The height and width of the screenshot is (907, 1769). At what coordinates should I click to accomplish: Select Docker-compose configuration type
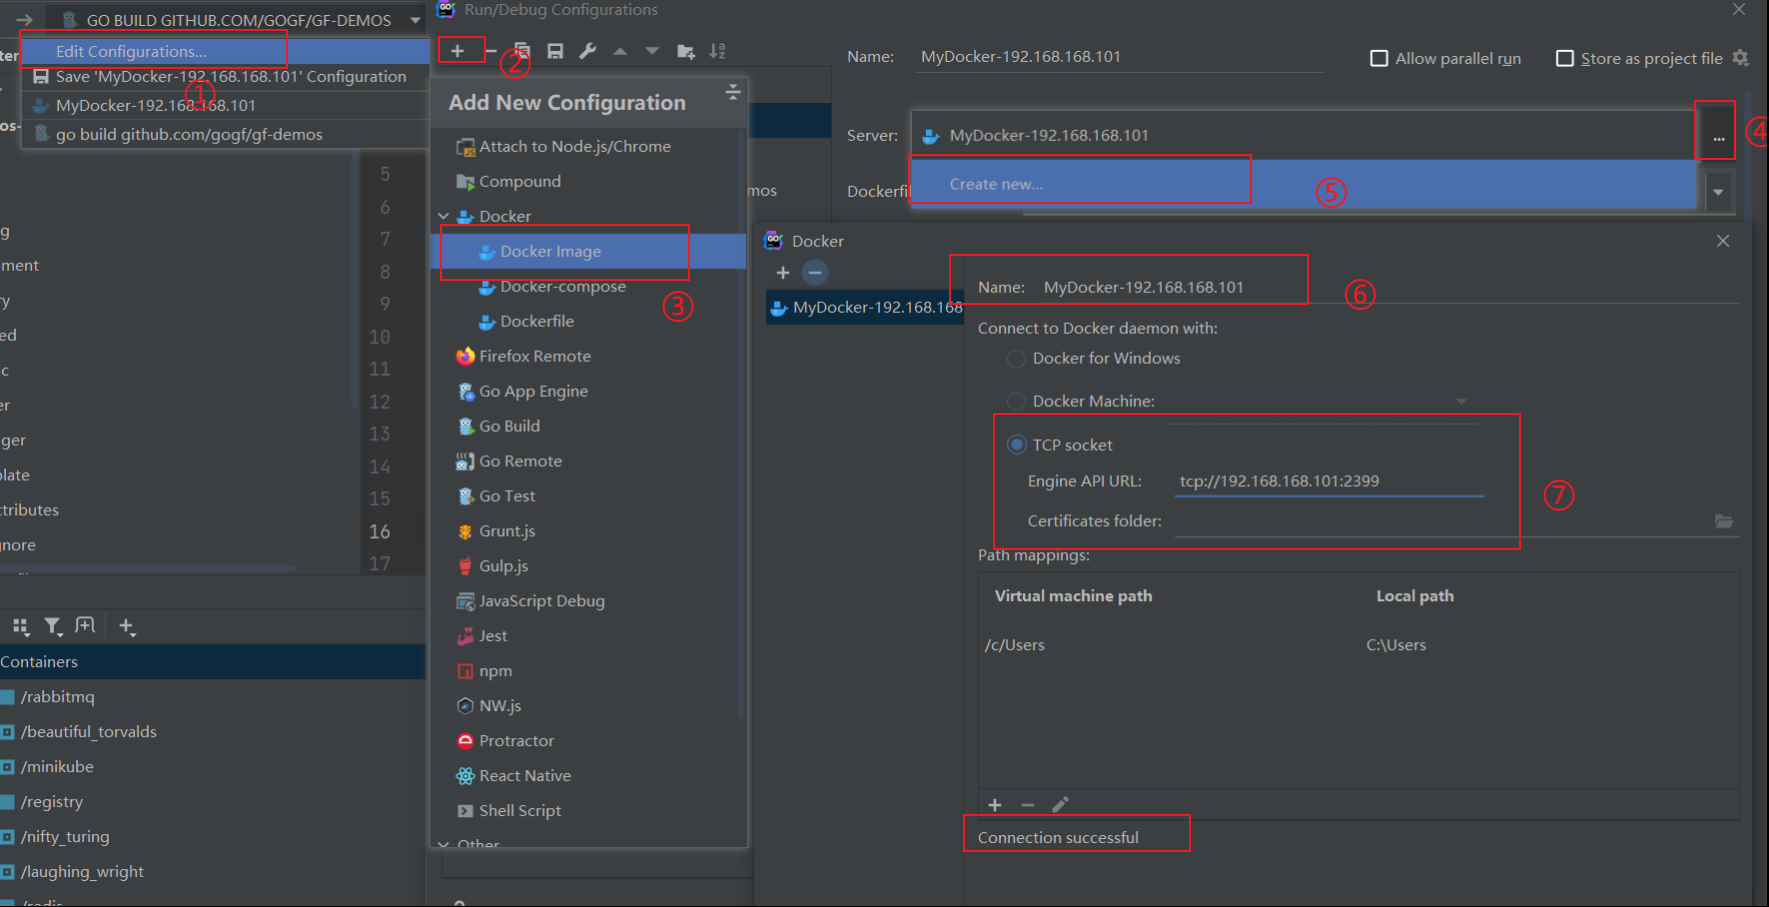[589, 286]
